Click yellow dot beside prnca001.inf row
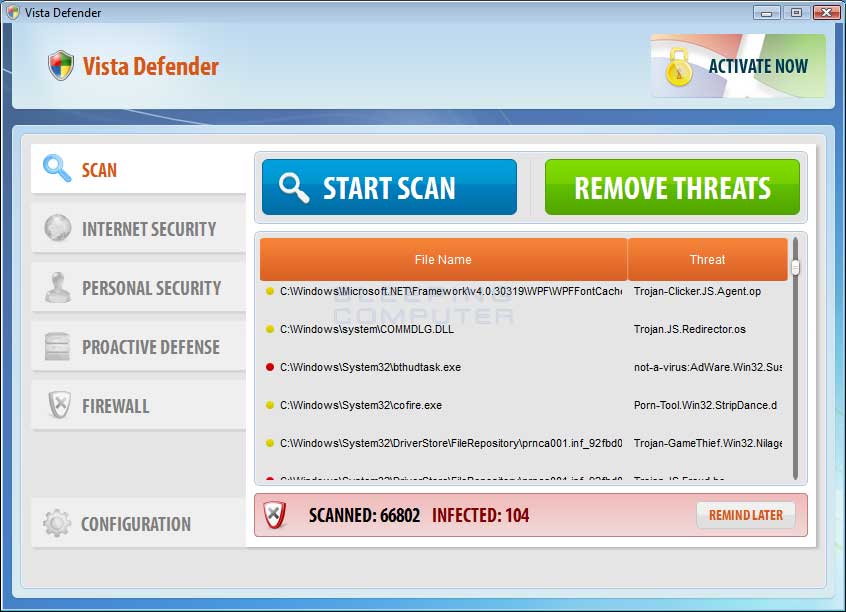This screenshot has height=612, width=846. [x=270, y=443]
